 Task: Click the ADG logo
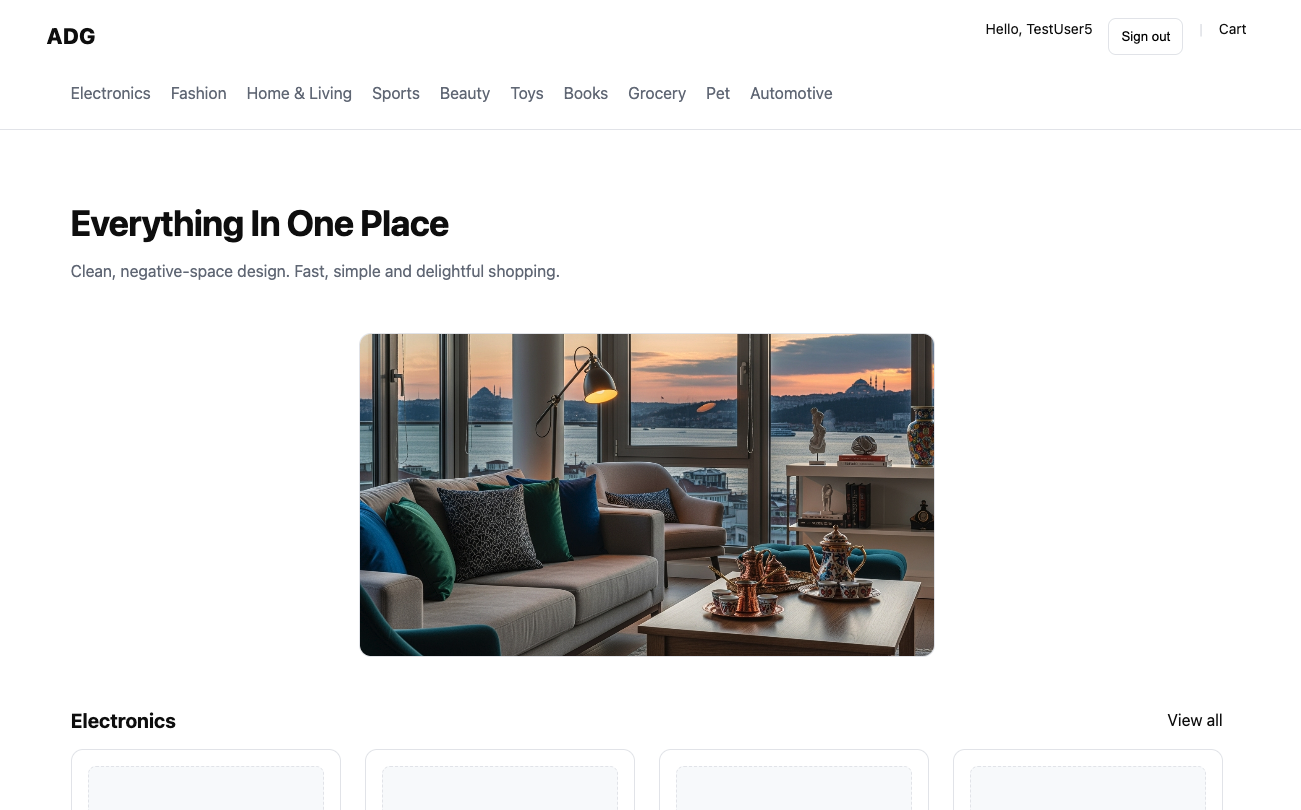(71, 37)
